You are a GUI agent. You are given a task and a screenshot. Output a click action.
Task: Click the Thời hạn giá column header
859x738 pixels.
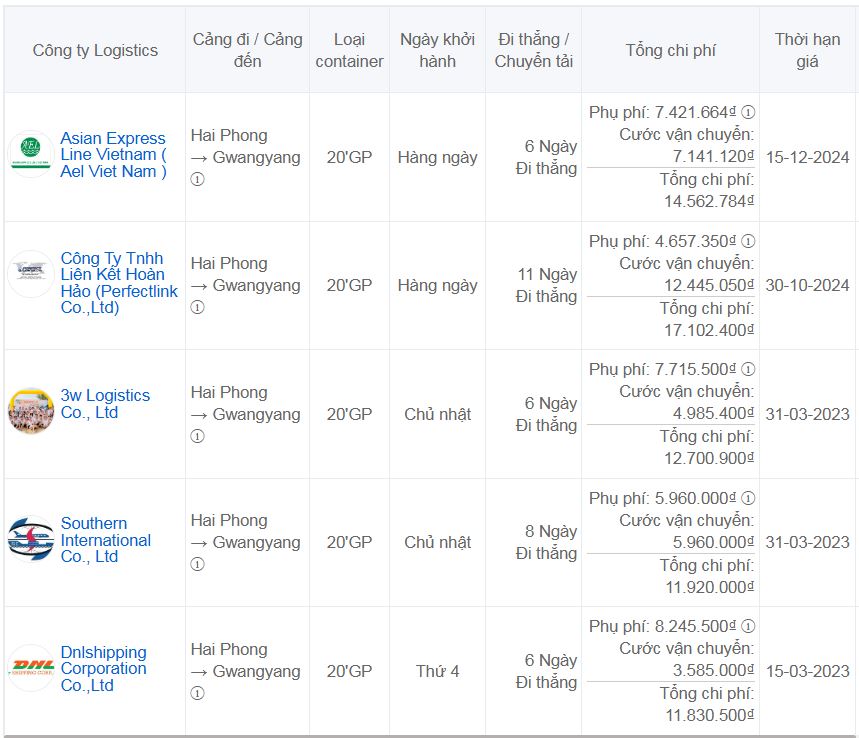point(807,50)
